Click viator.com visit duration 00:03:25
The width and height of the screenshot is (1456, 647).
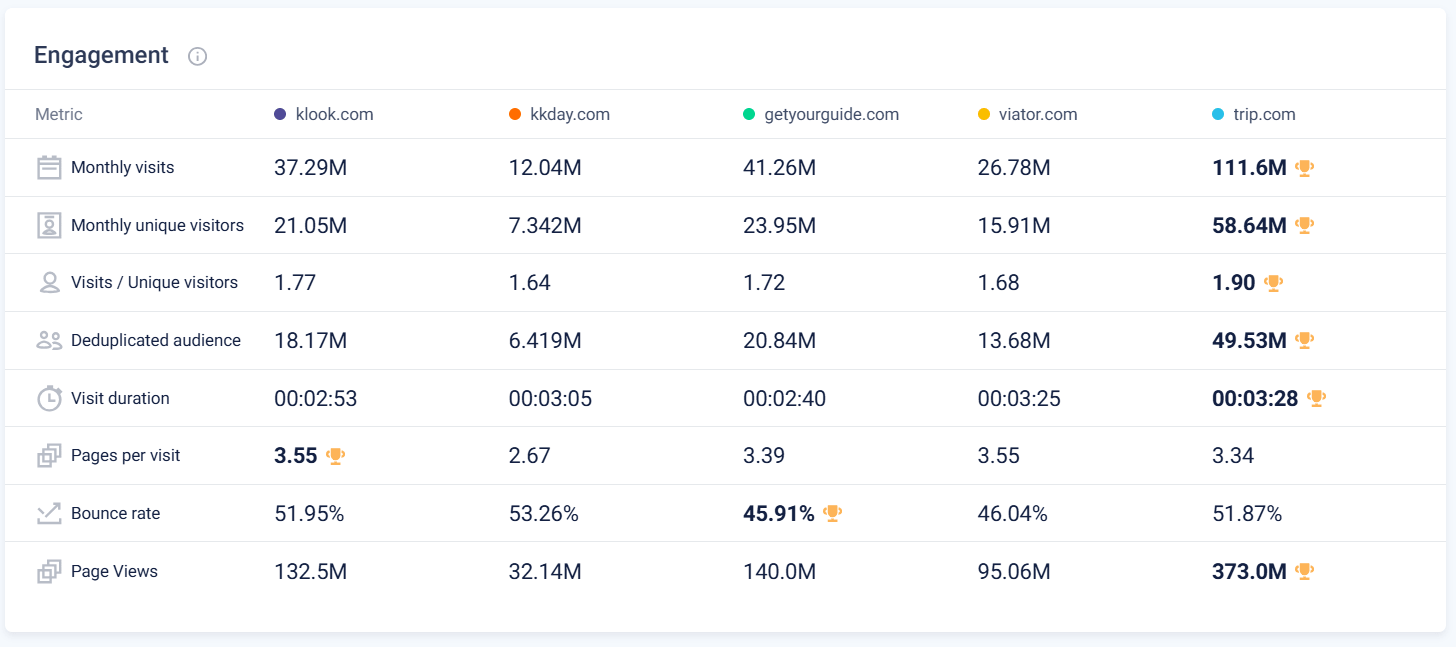click(1020, 399)
